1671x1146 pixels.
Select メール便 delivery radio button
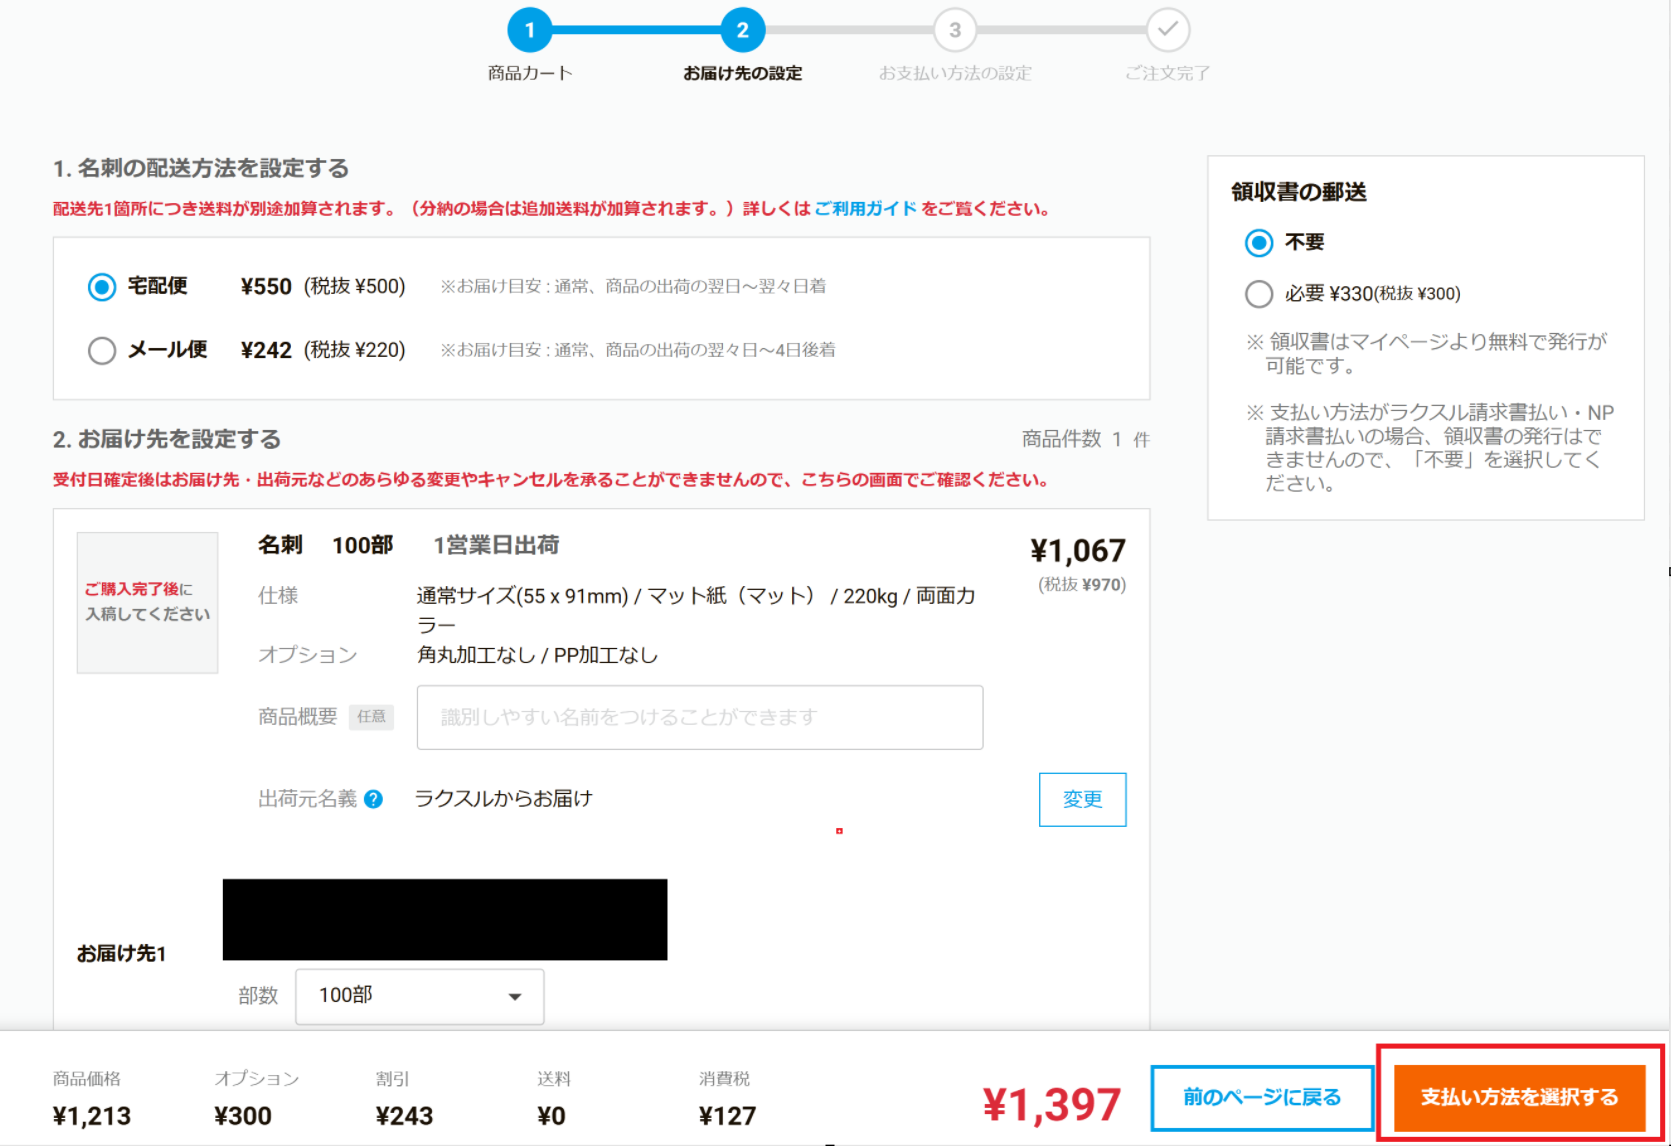[102, 350]
